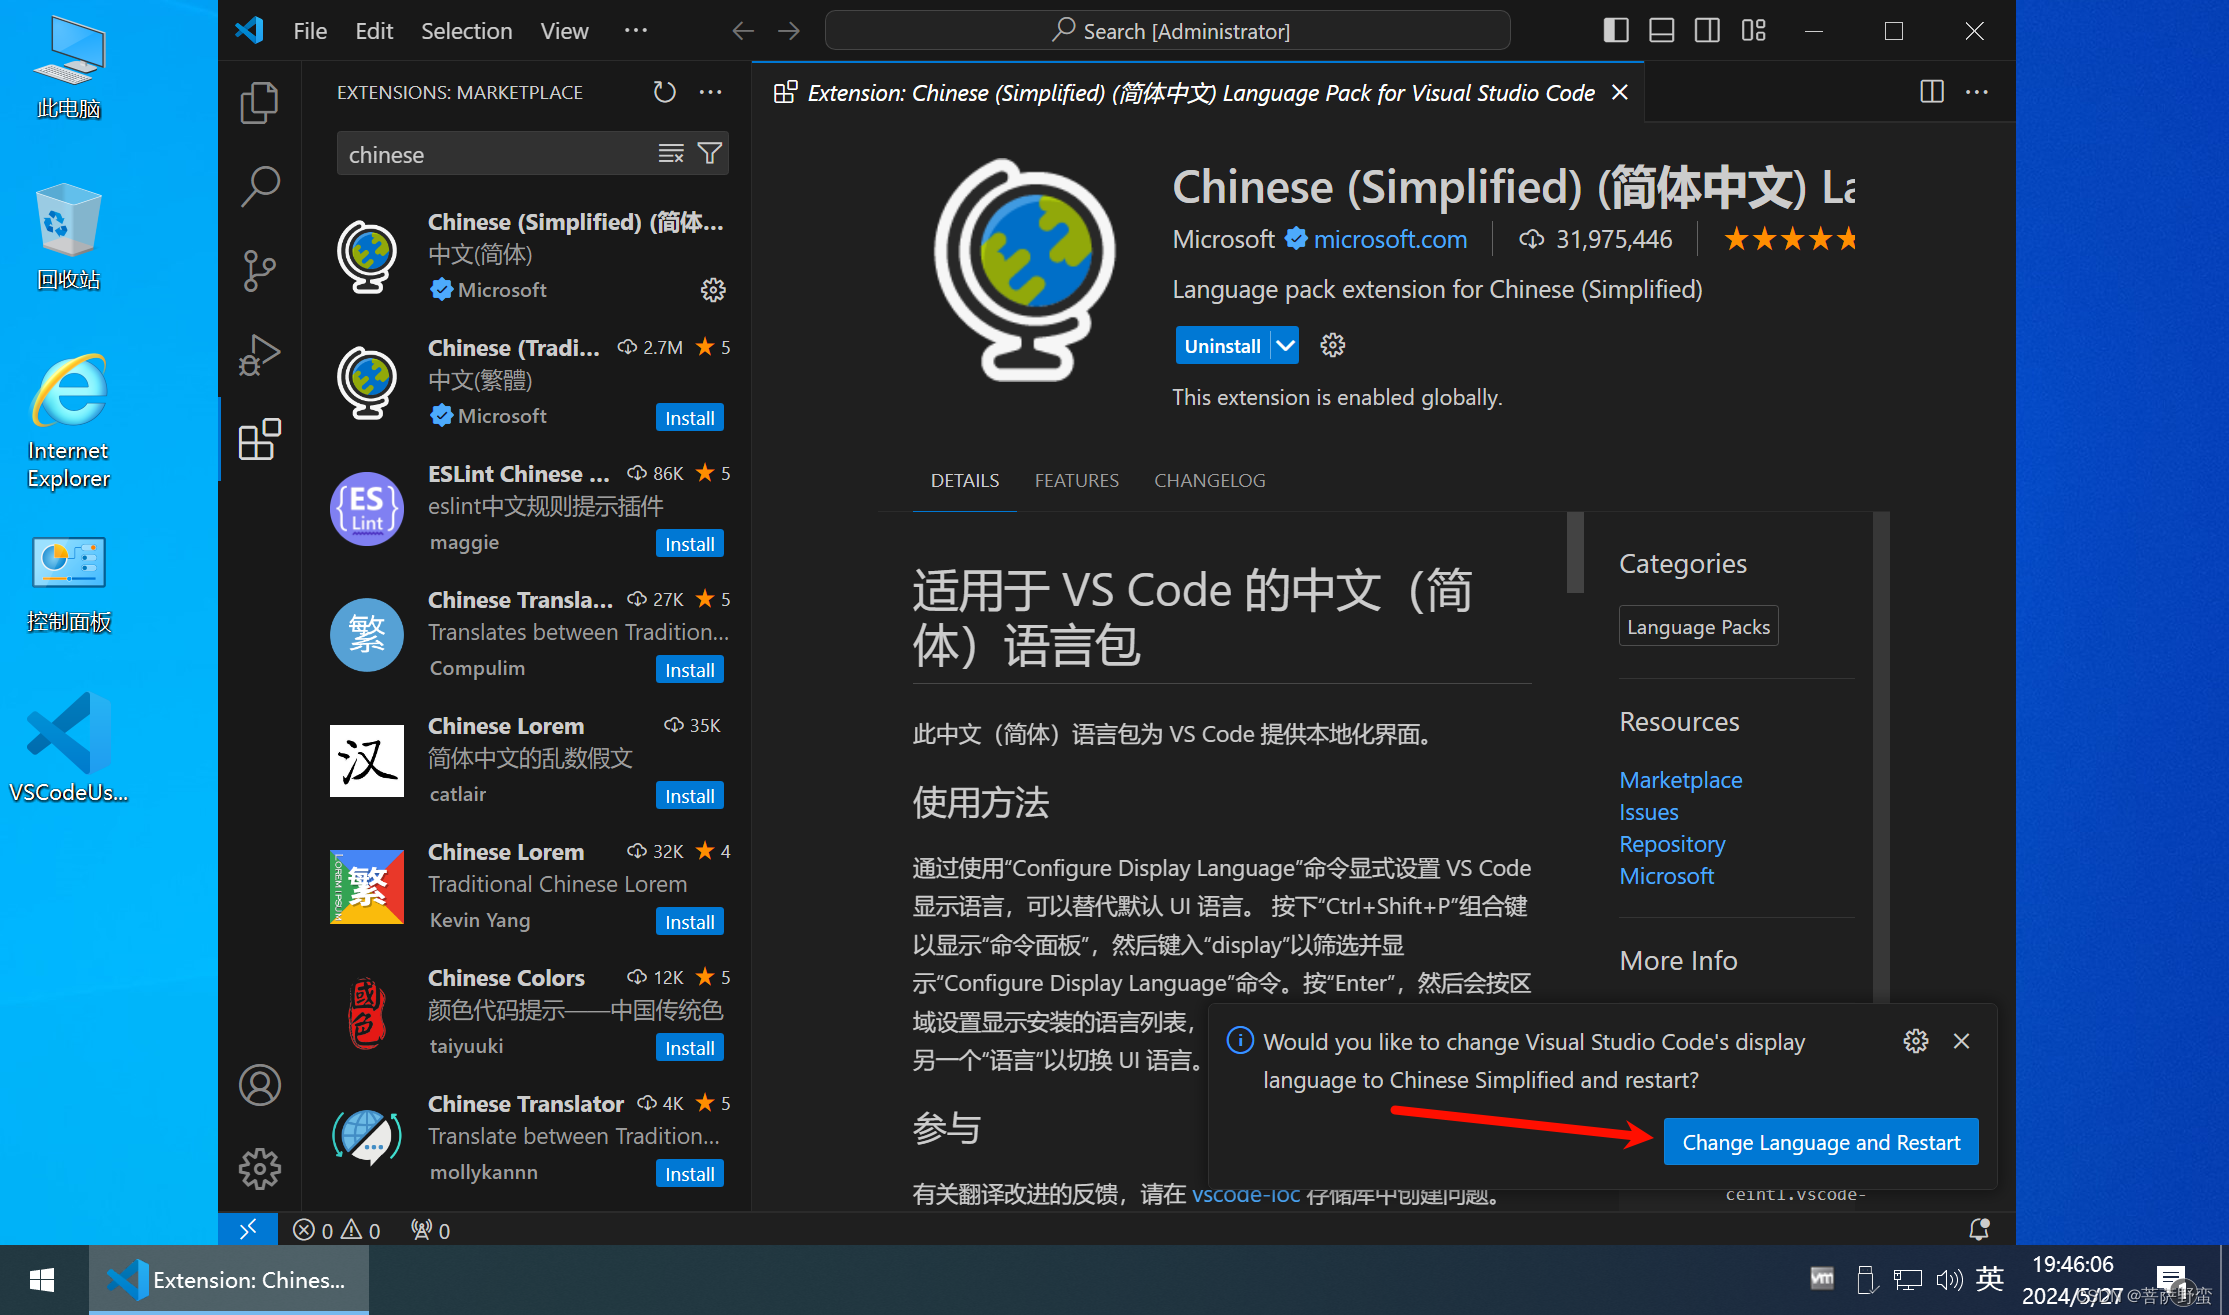Viewport: 2229px width, 1315px height.
Task: Switch to the CHANGELOG tab
Action: tap(1209, 480)
